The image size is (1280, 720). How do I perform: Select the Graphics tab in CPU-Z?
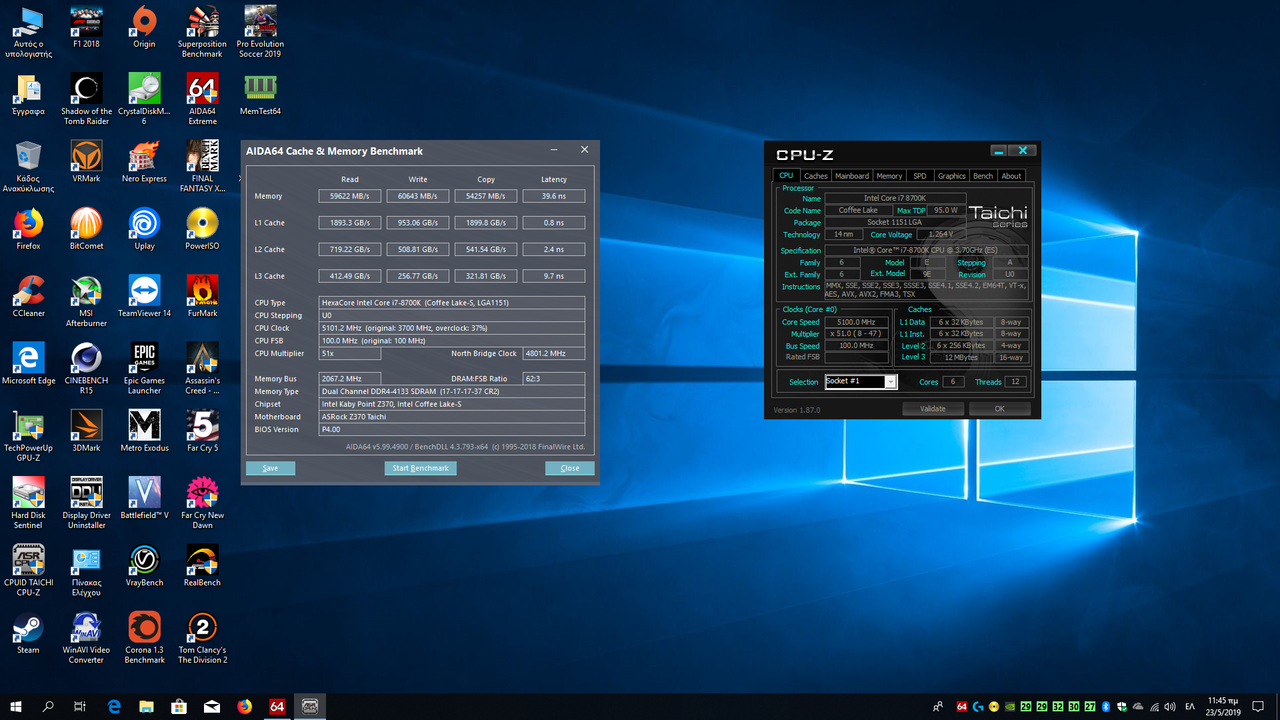[x=952, y=176]
